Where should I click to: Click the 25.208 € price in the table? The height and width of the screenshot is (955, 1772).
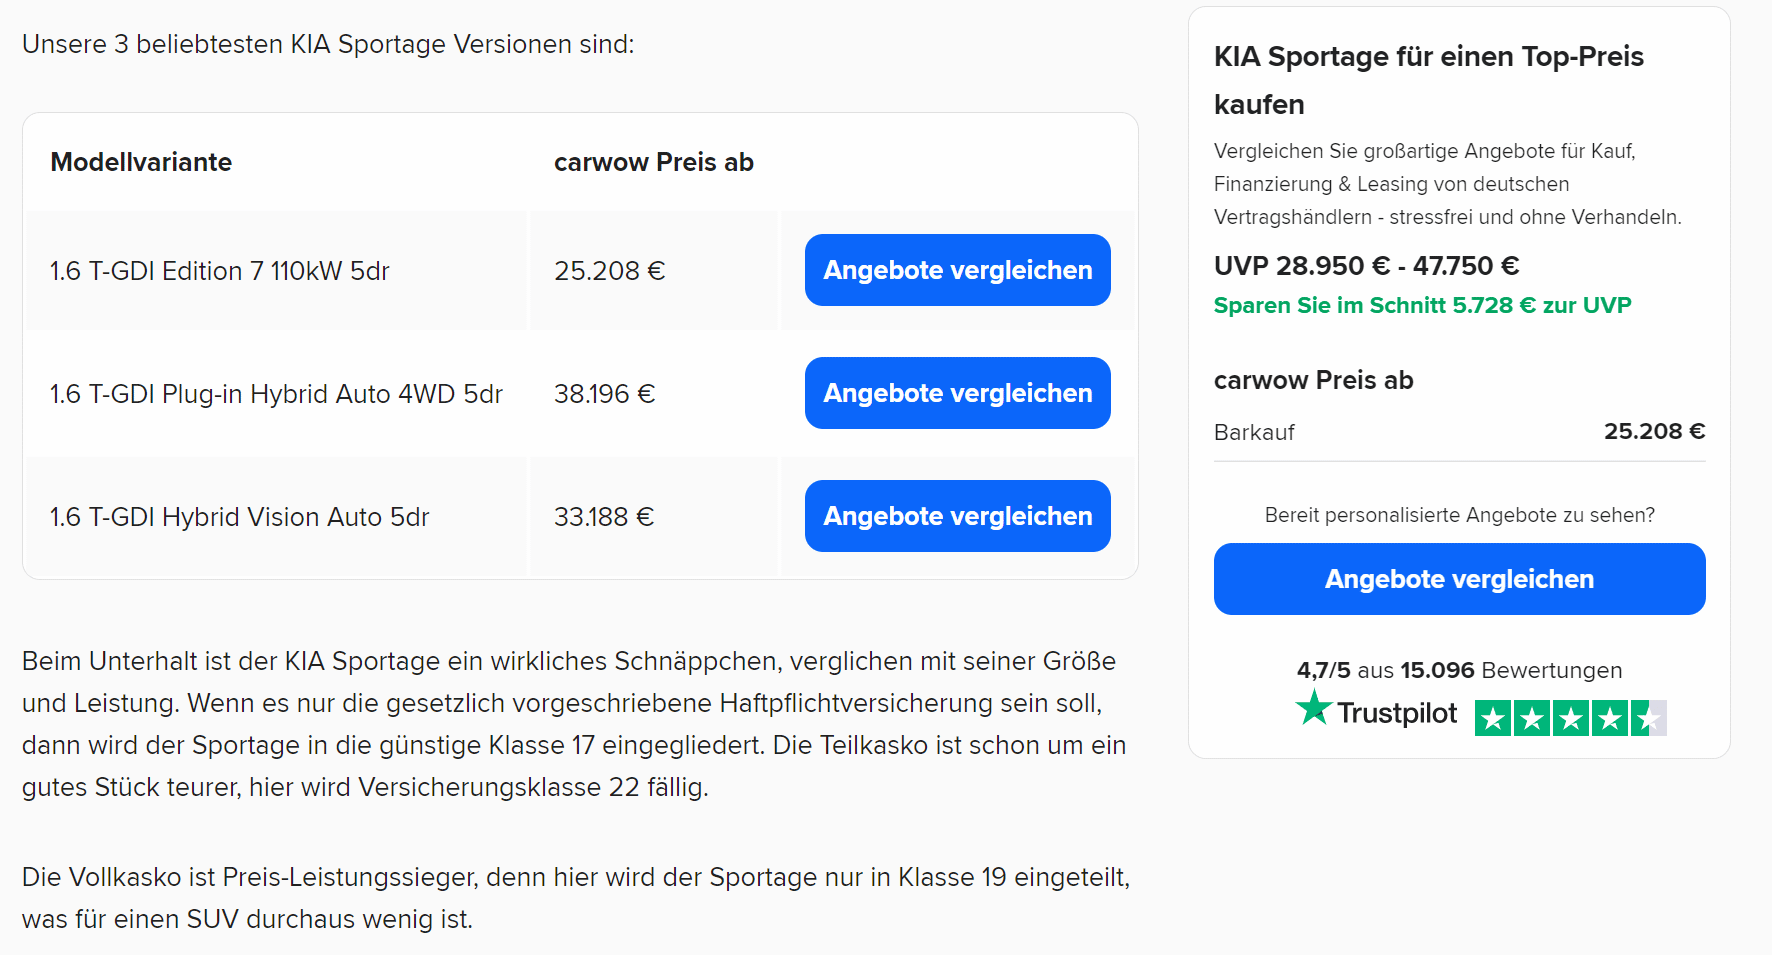[610, 271]
